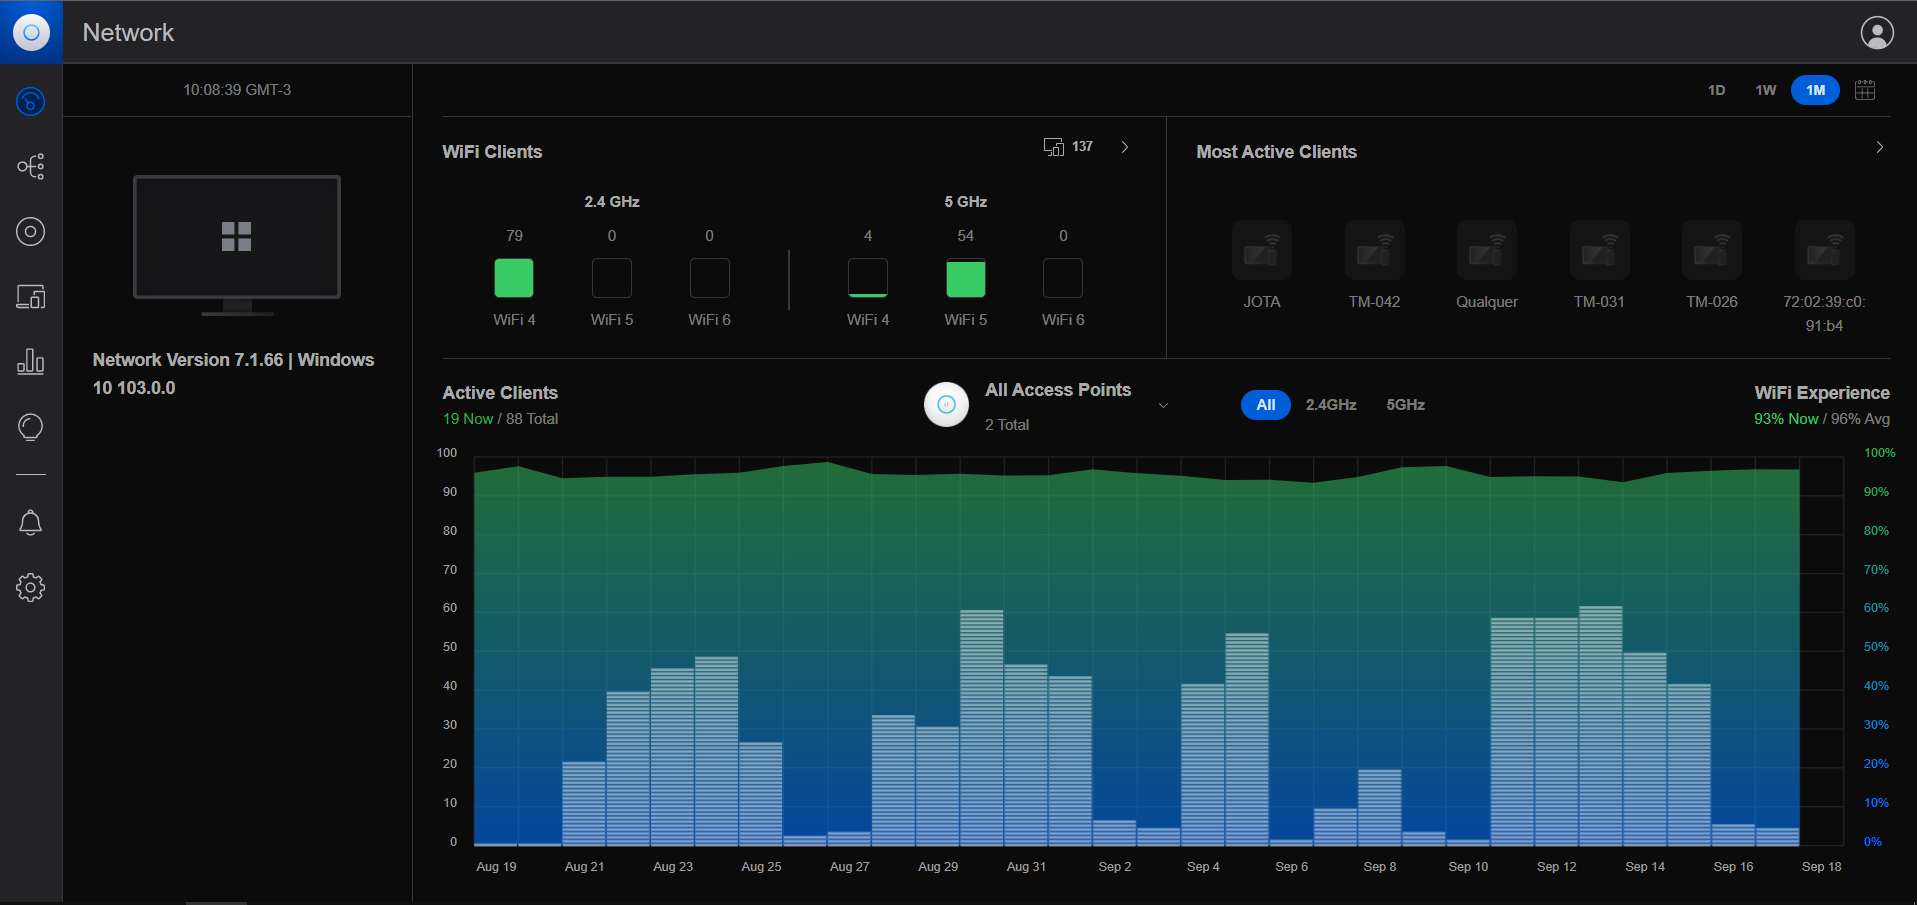Select the 1M time range
1917x905 pixels.
click(1815, 90)
